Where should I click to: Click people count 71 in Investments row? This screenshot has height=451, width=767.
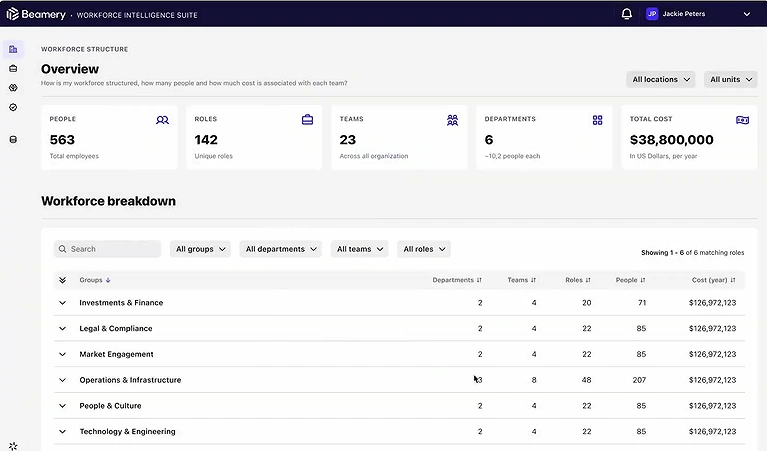pyautogui.click(x=642, y=303)
